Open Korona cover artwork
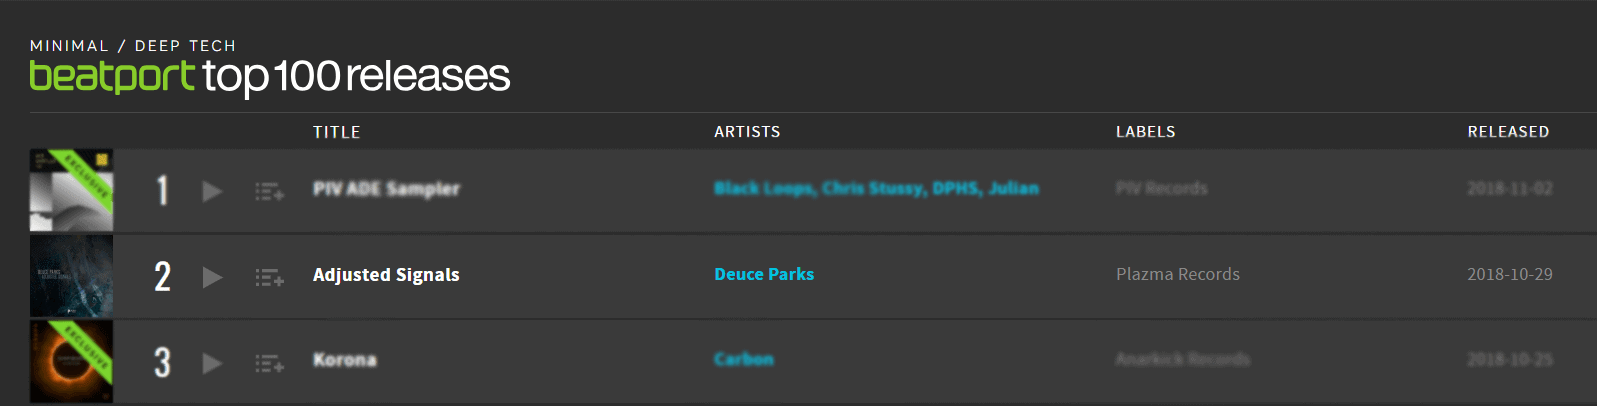The image size is (1597, 406). coord(71,362)
